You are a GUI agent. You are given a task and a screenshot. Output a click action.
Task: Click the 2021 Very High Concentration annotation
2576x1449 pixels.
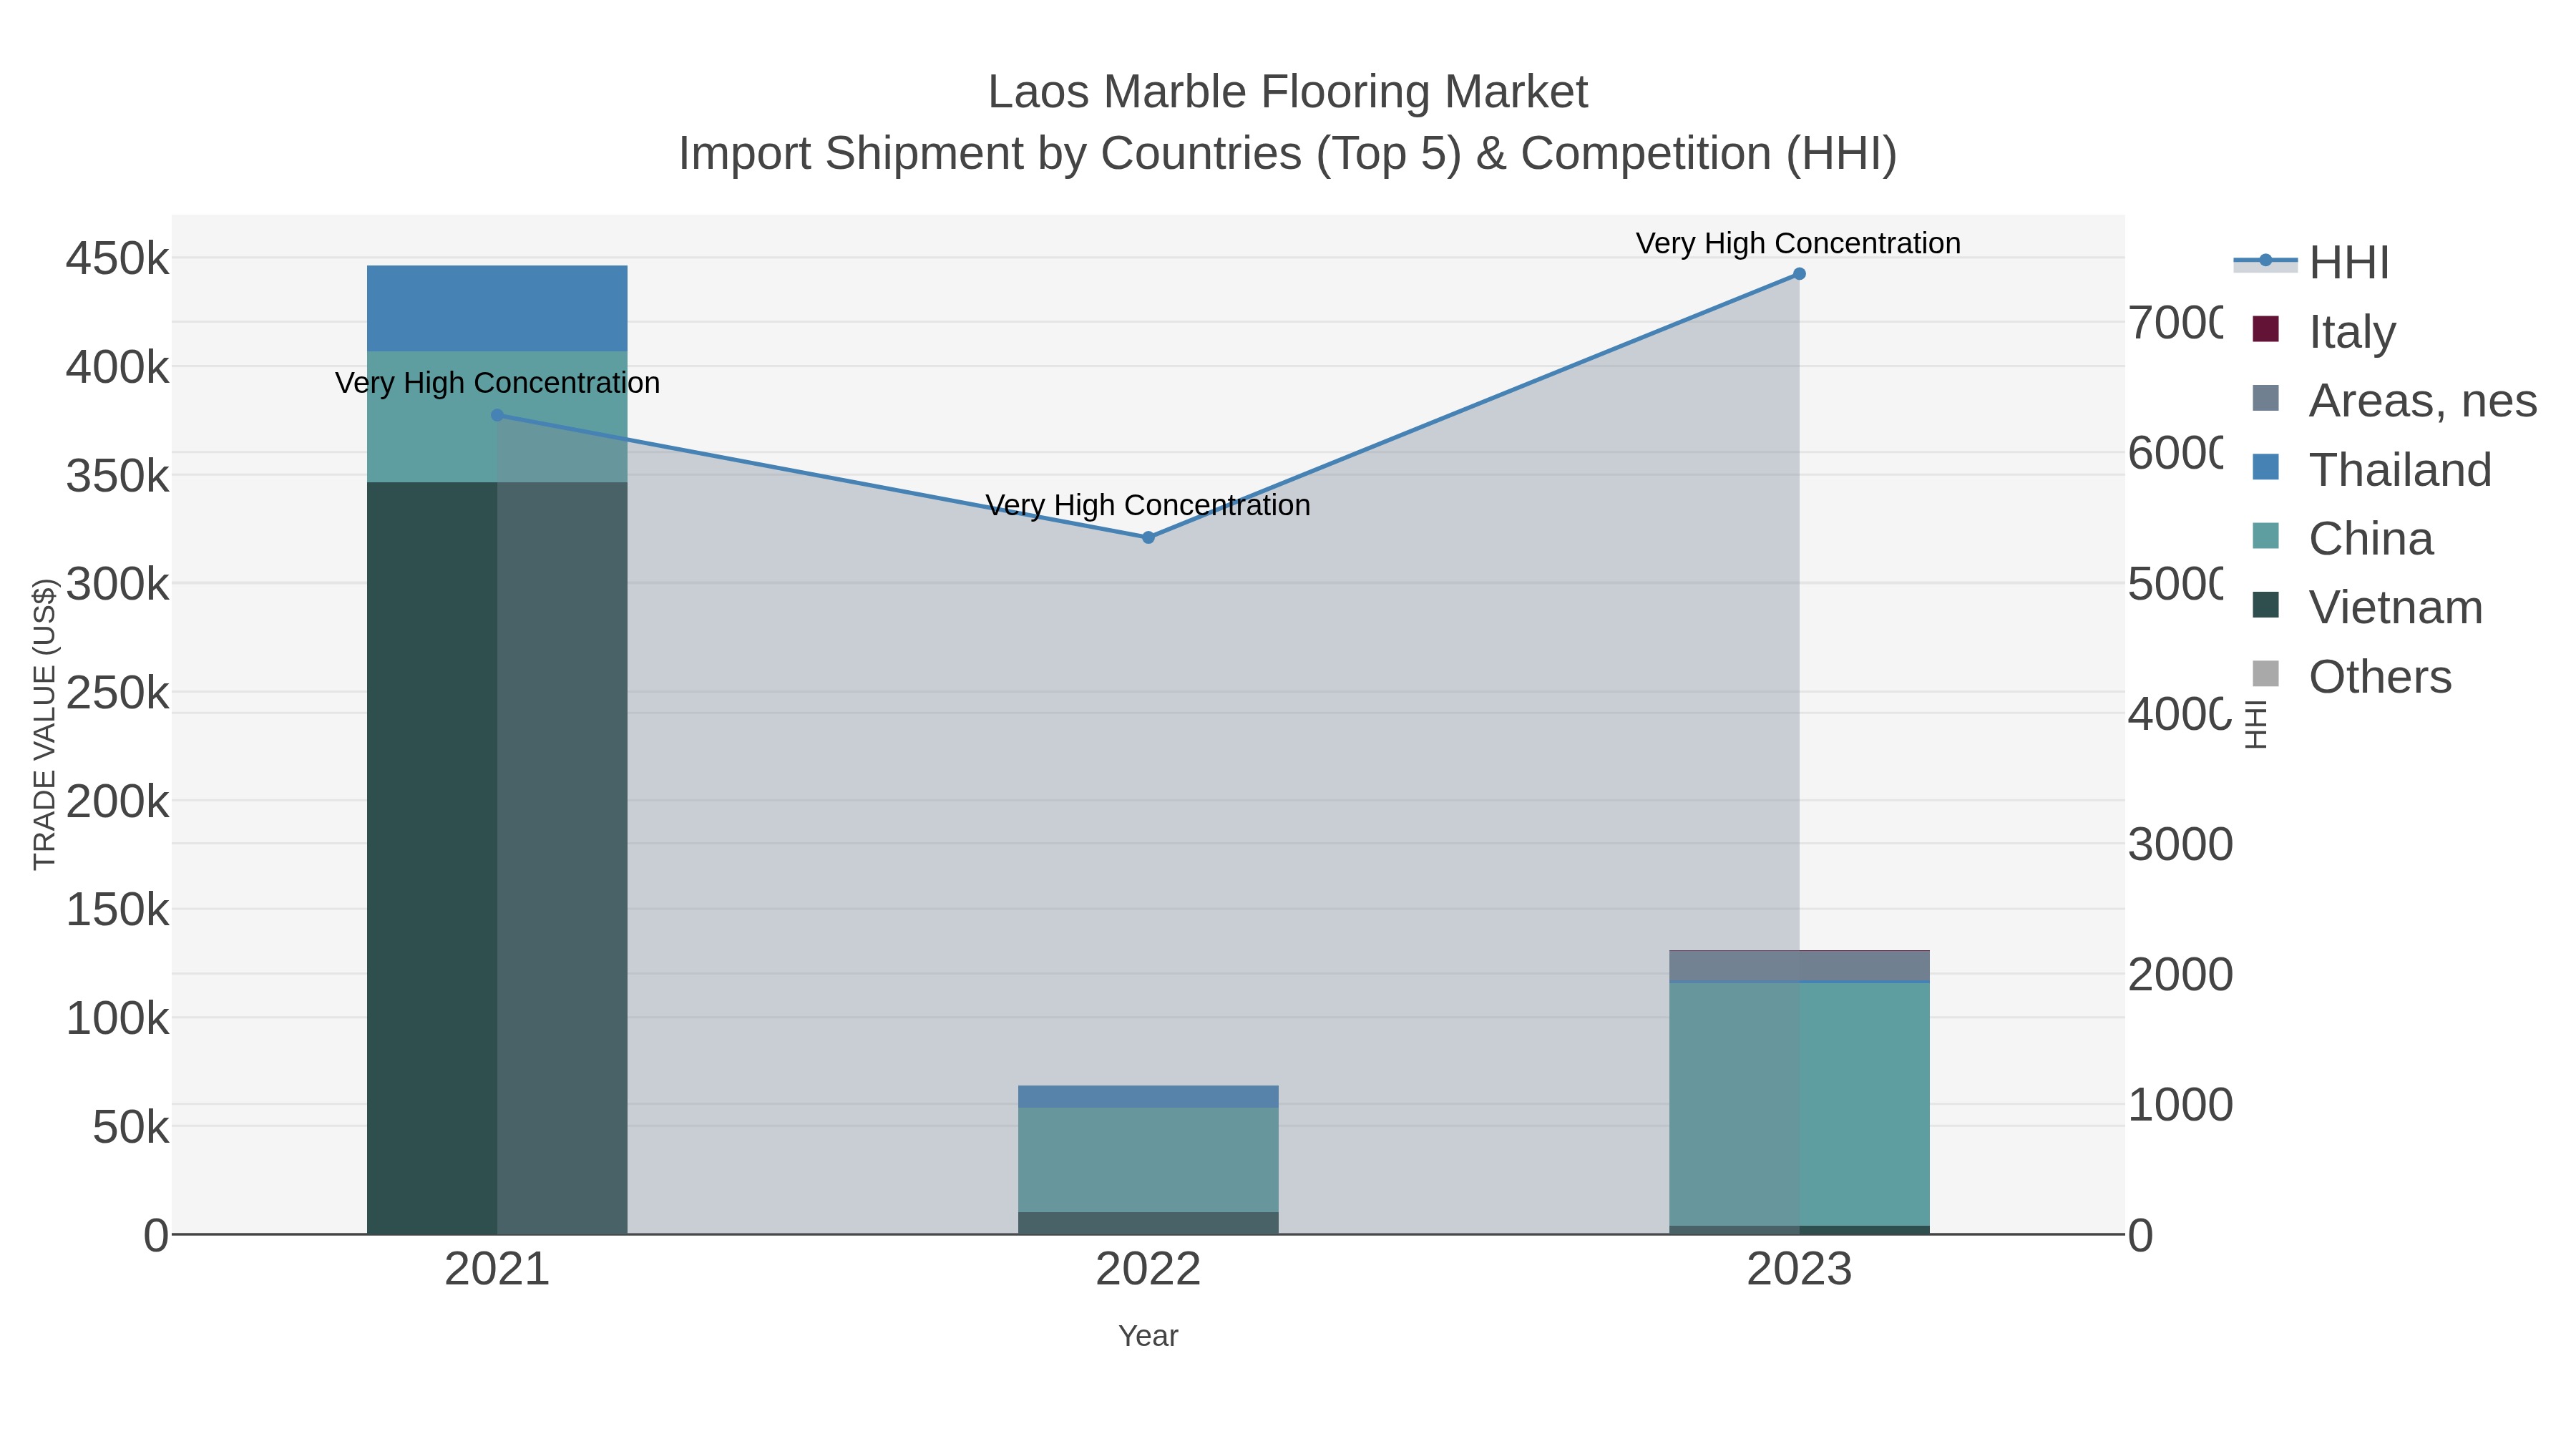497,383
